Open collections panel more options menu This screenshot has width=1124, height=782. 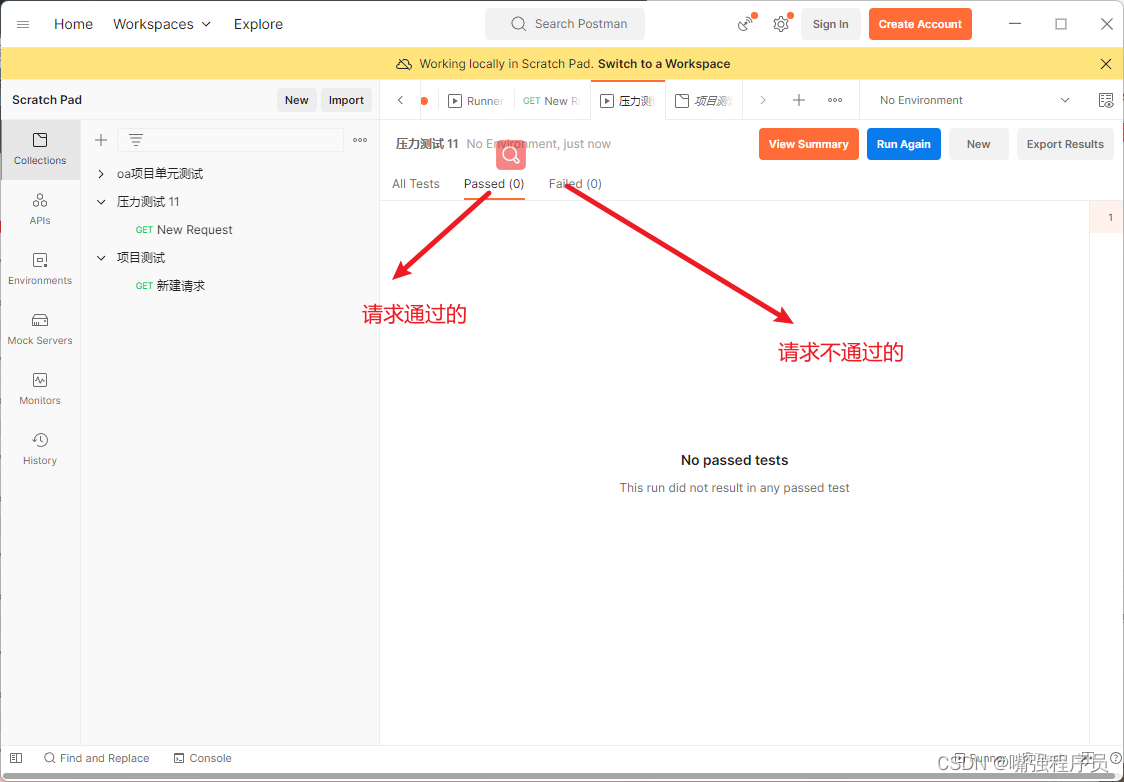[360, 140]
